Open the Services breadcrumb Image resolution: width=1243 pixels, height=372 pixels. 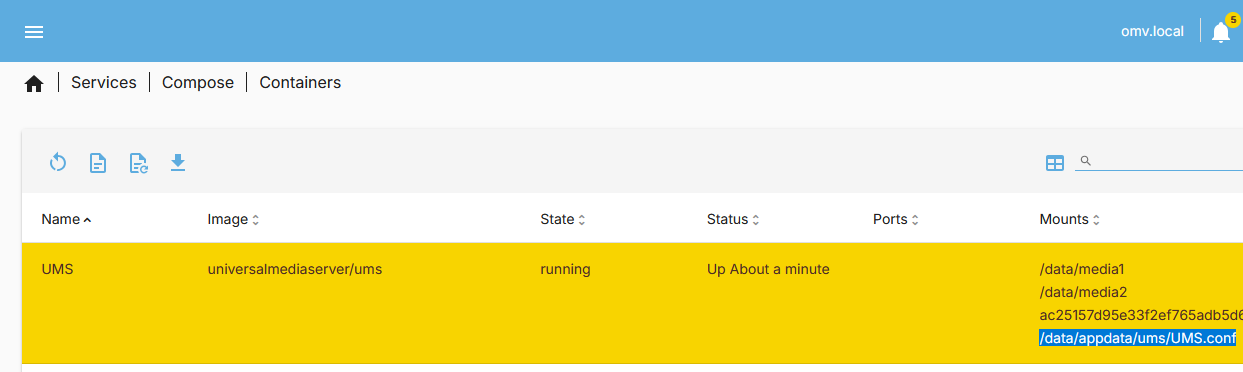click(x=104, y=83)
